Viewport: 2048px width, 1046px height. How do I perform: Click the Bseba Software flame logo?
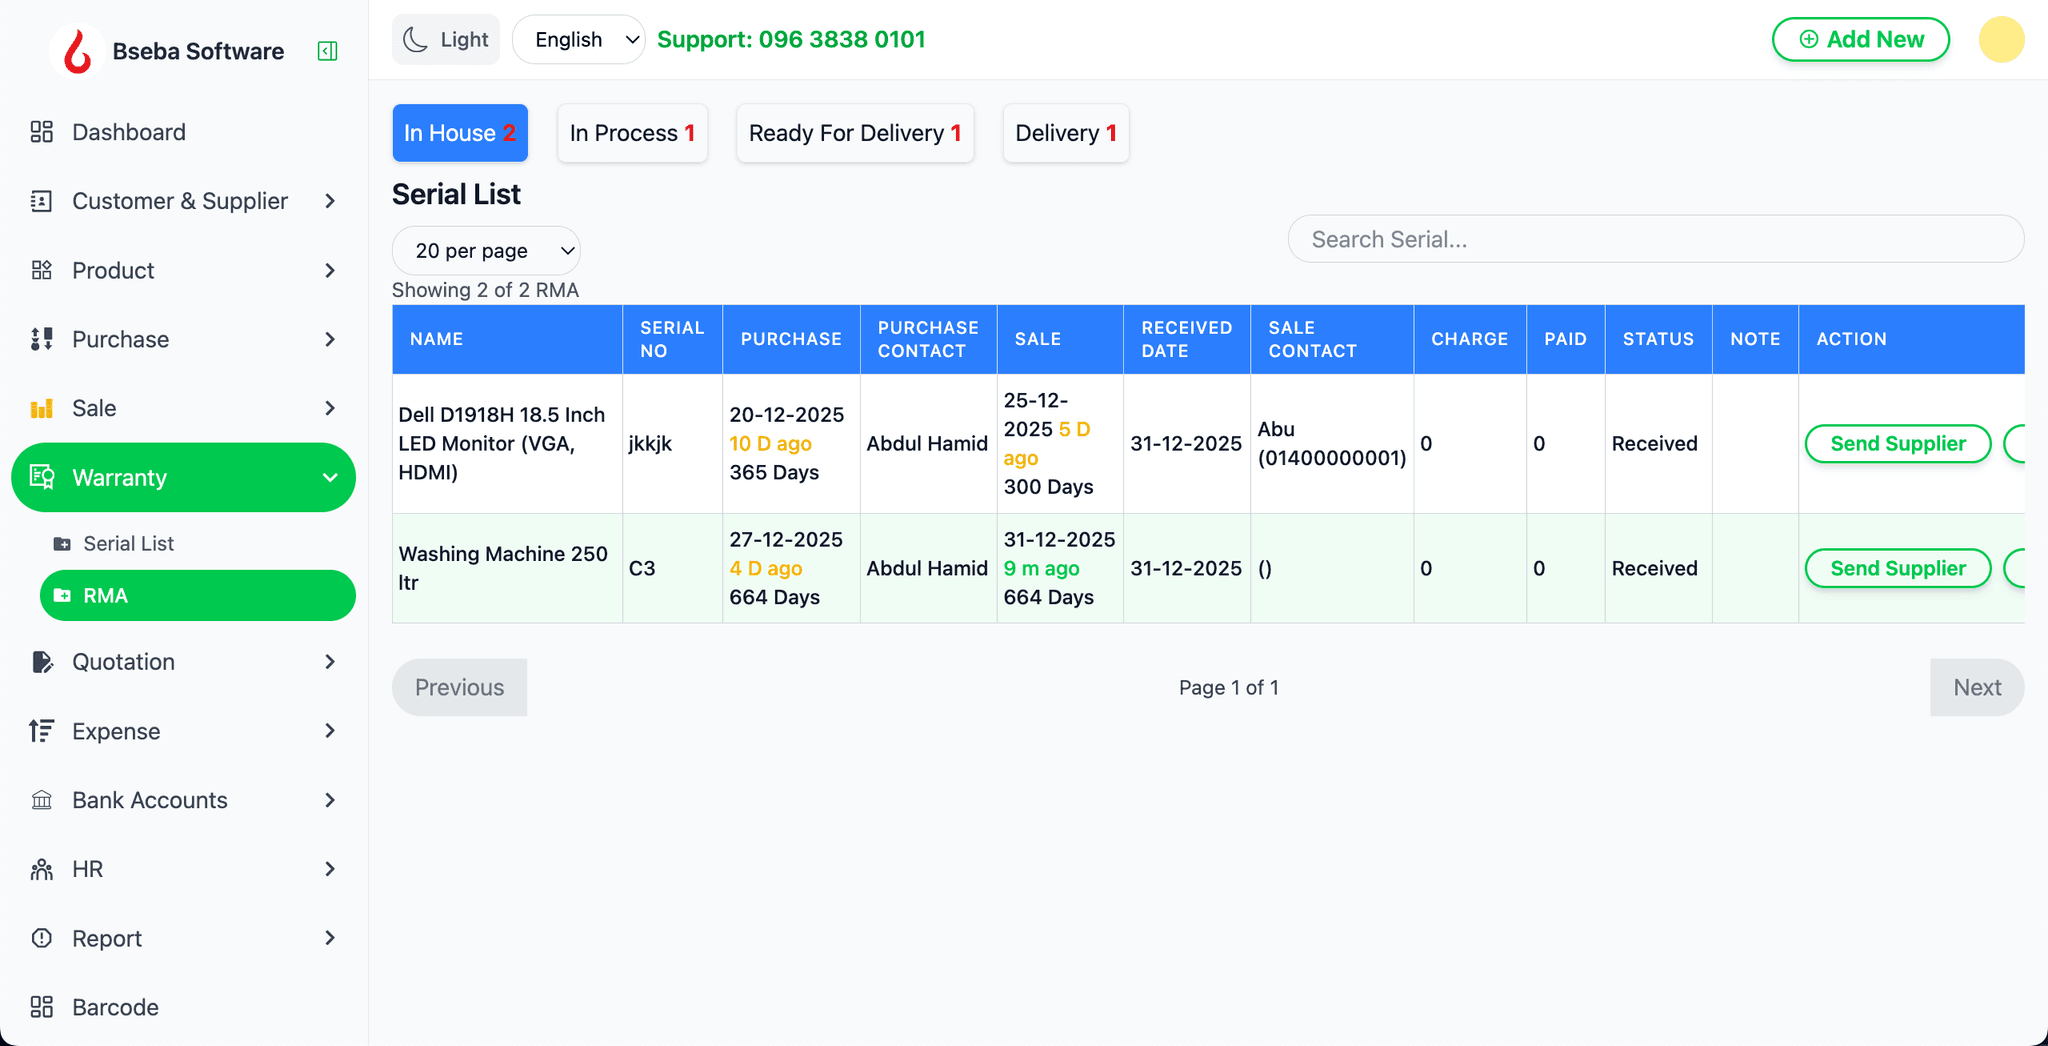[x=77, y=51]
